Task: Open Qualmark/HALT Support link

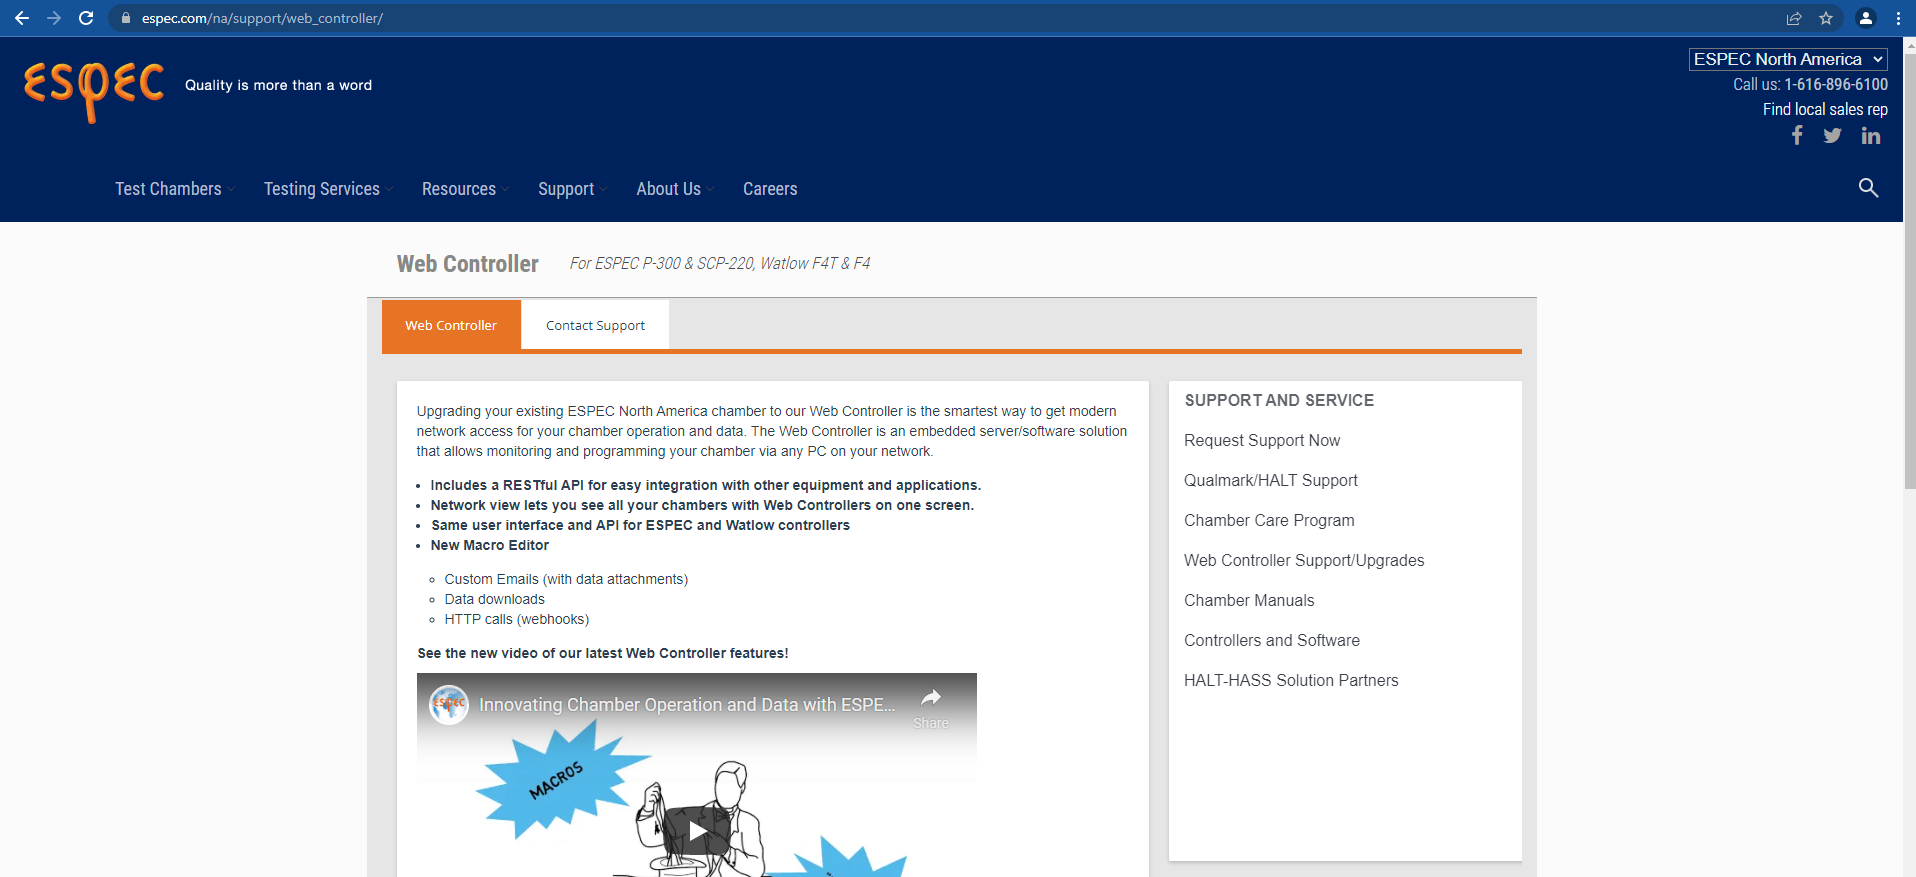Action: [x=1271, y=480]
